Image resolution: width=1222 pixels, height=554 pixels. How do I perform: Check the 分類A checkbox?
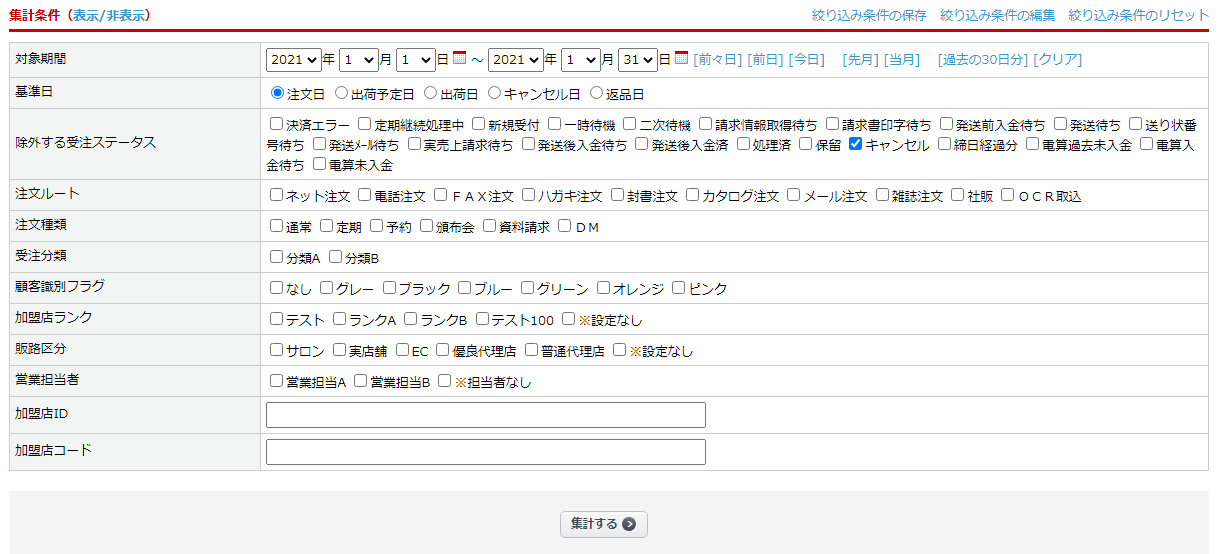tap(277, 257)
